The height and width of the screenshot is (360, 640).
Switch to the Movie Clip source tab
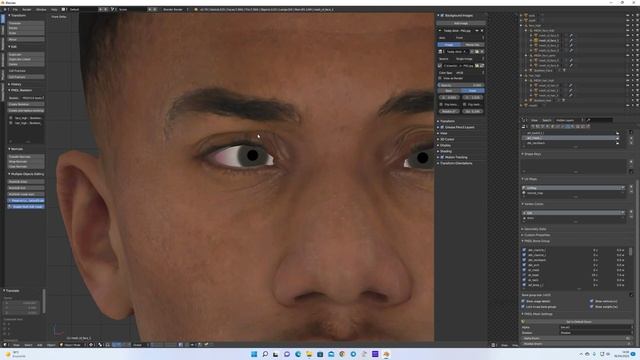[472, 44]
